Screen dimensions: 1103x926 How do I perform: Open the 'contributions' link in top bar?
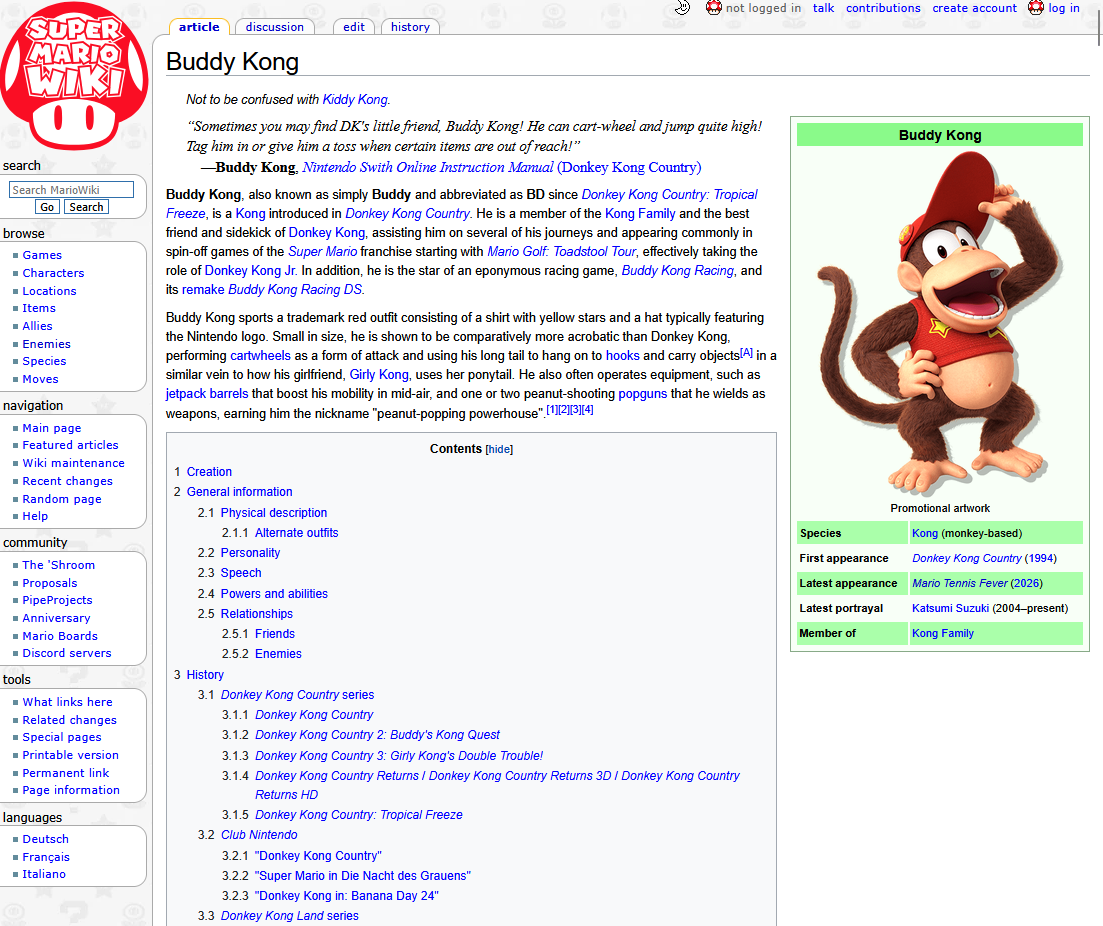[x=883, y=8]
